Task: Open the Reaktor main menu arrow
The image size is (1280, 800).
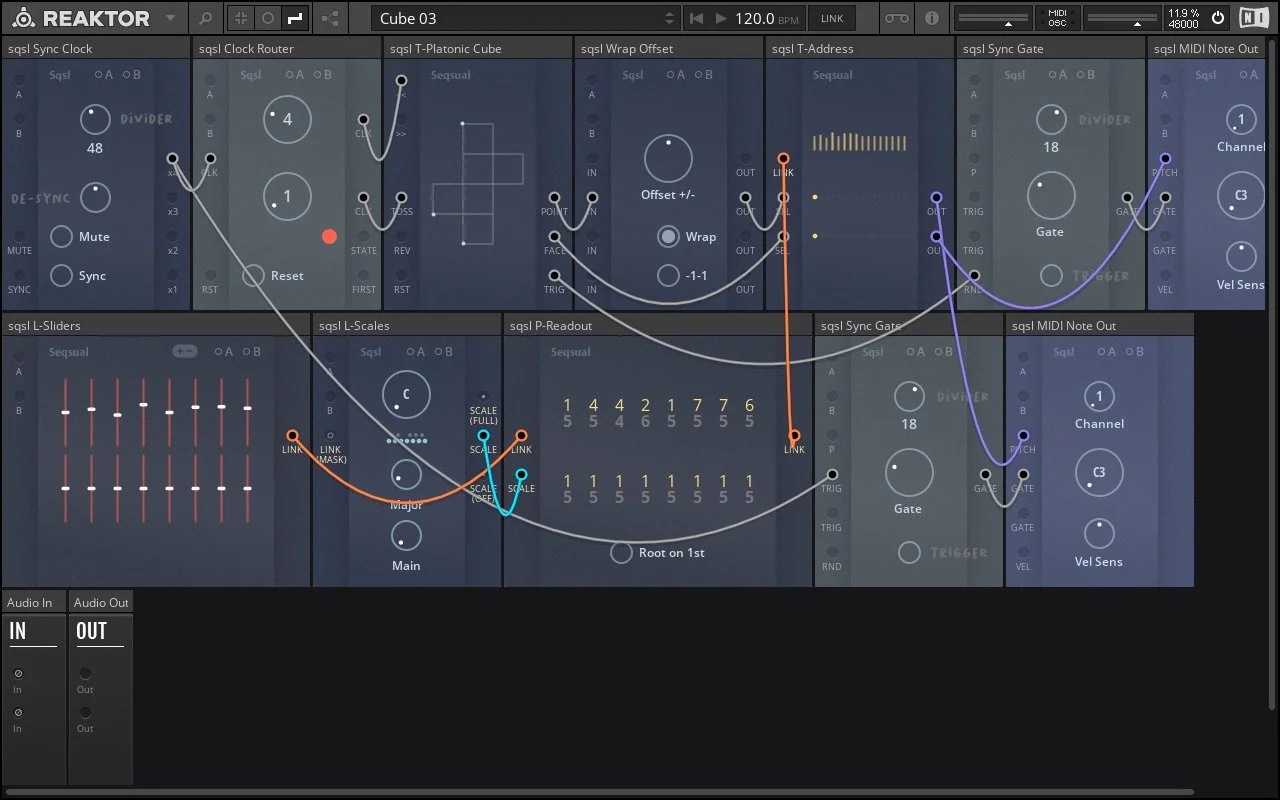Action: click(x=170, y=18)
